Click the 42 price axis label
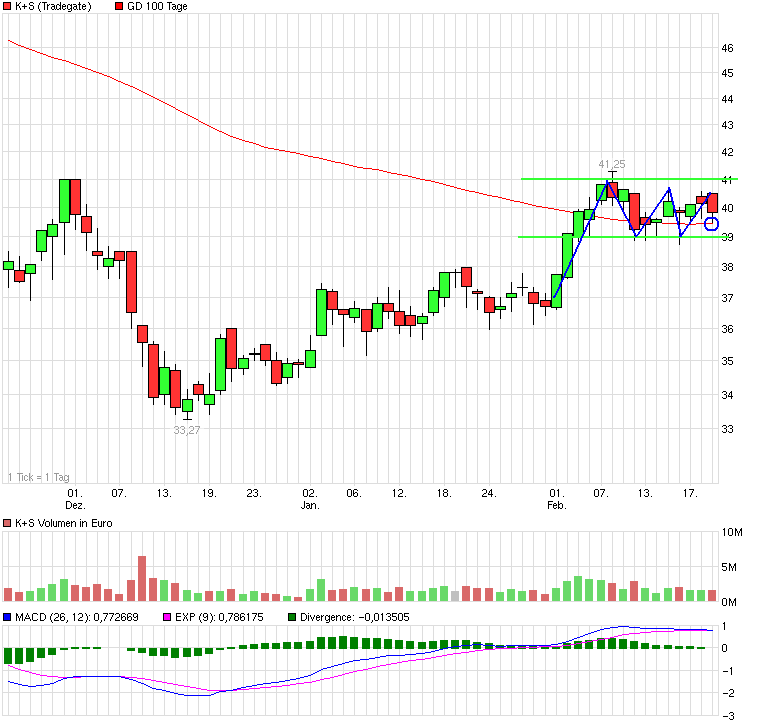760x724 pixels. [728, 152]
